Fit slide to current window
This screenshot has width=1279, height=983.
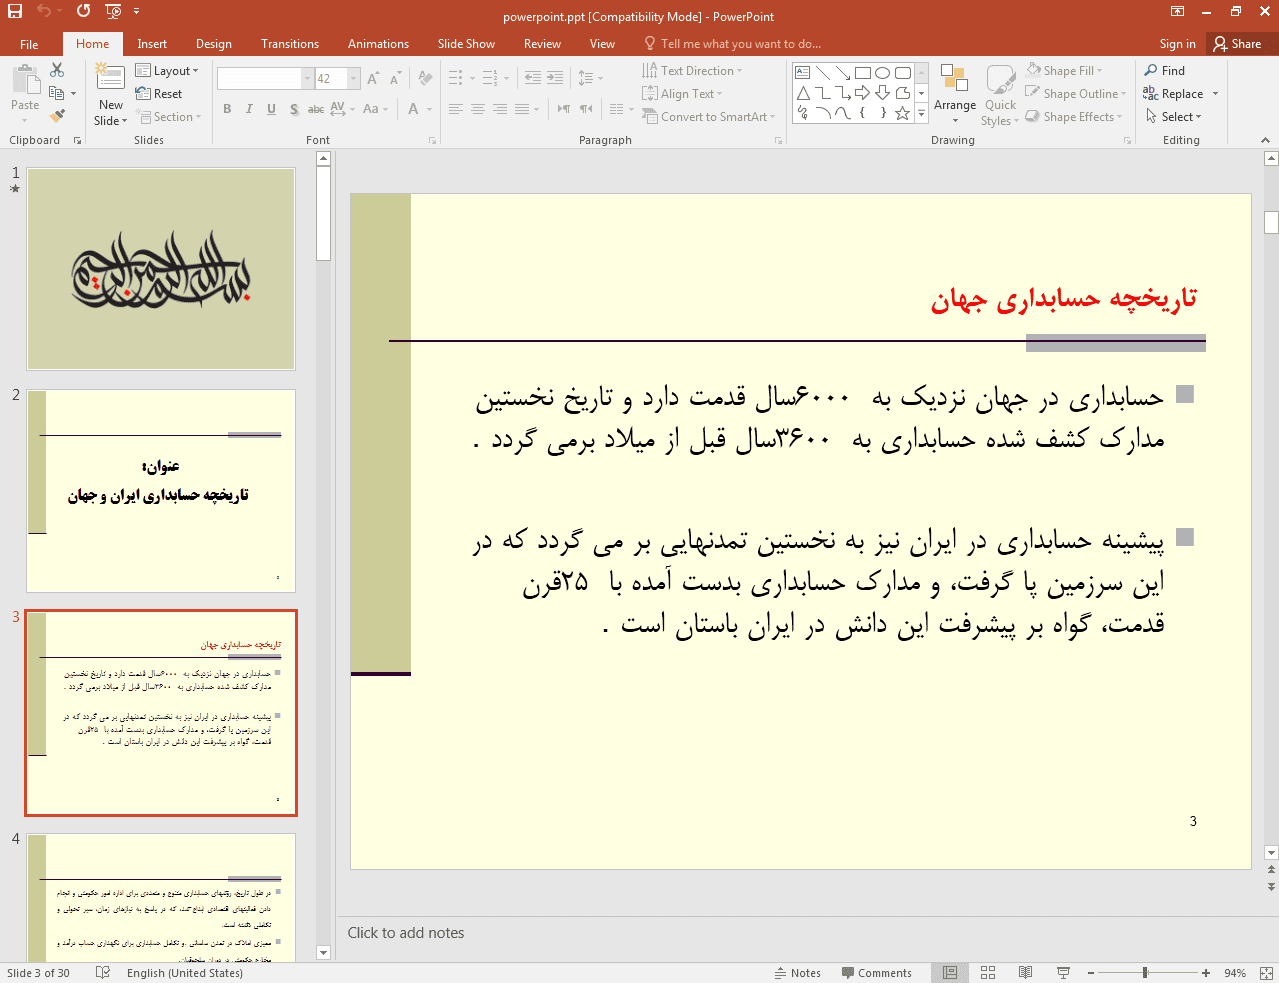tap(1266, 972)
